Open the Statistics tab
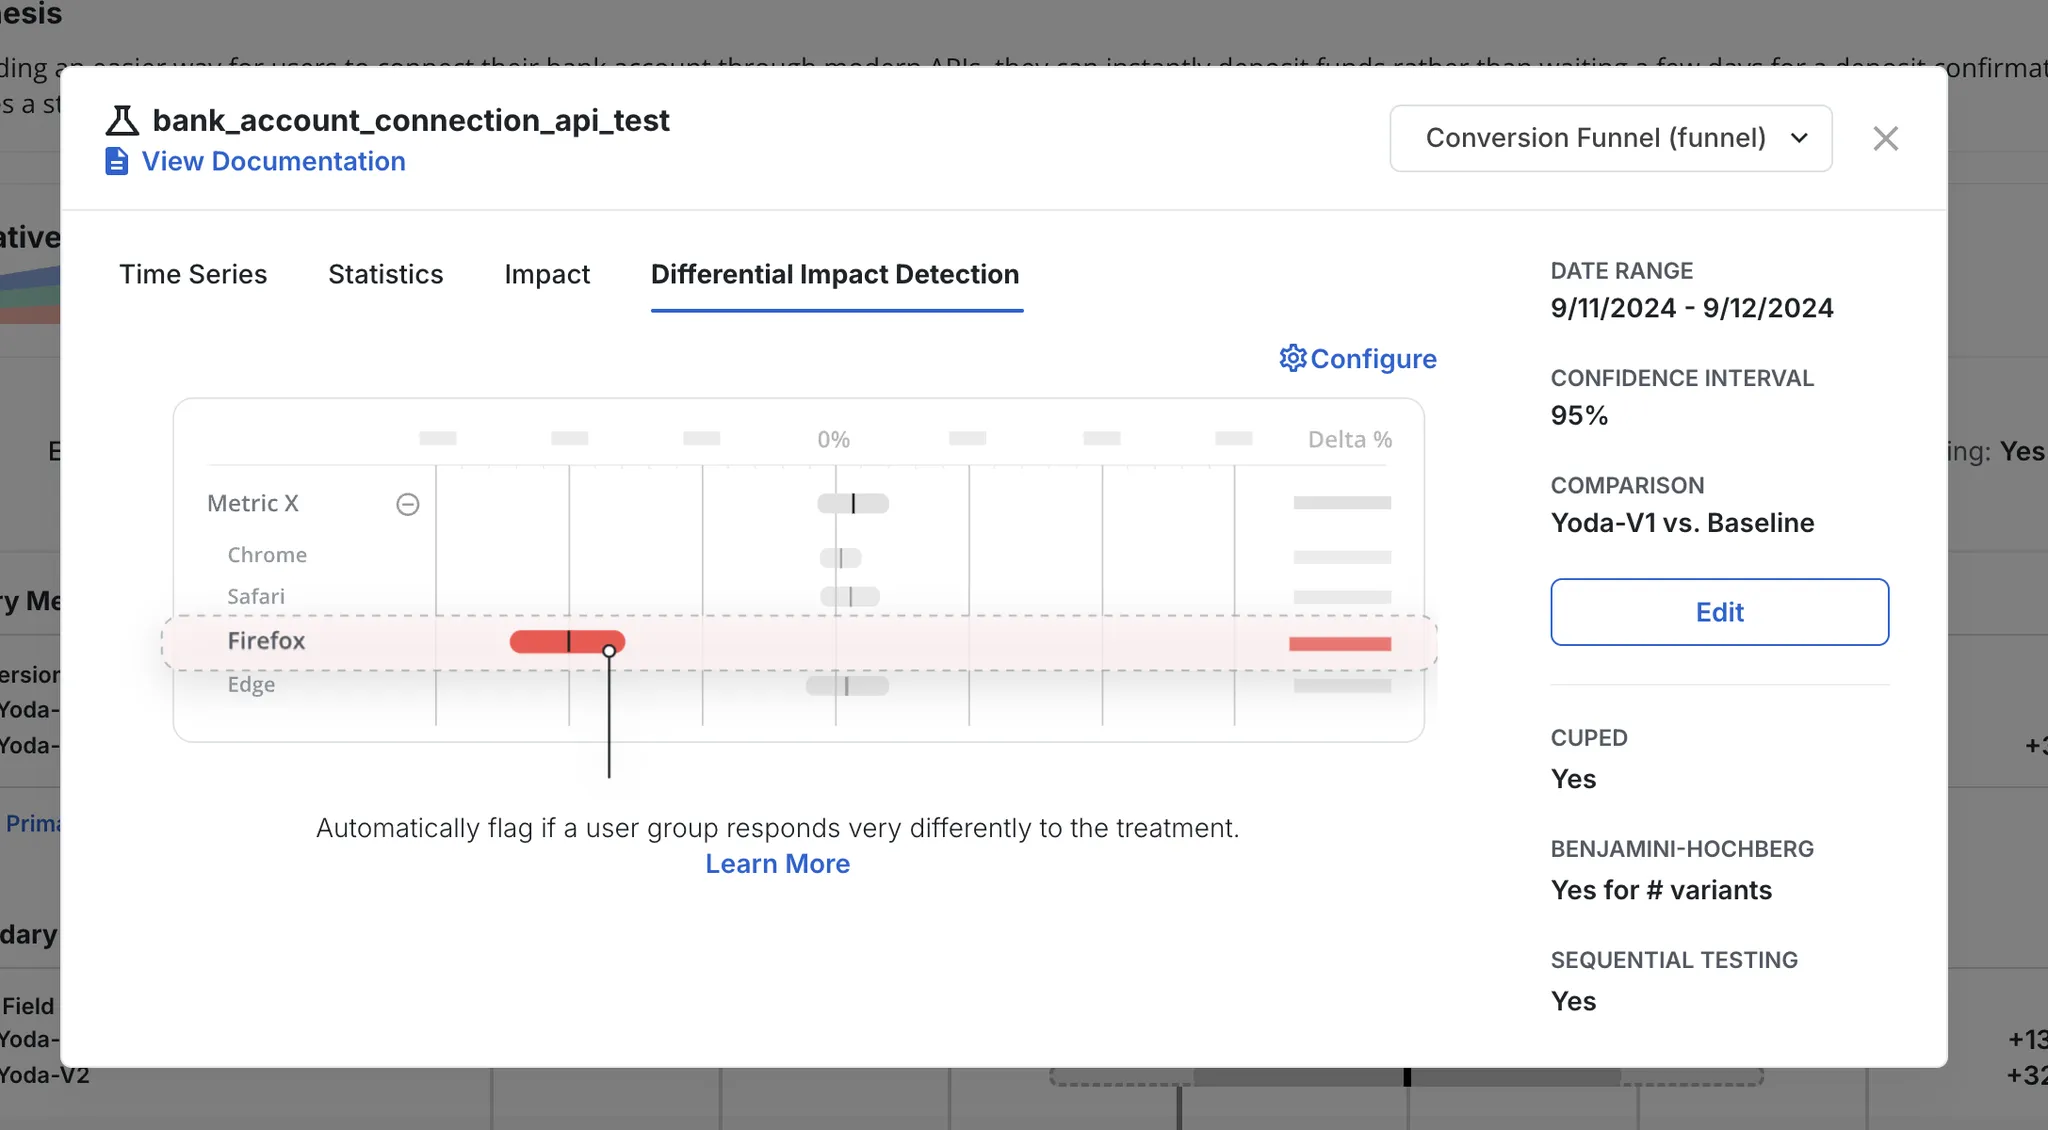 pyautogui.click(x=385, y=274)
